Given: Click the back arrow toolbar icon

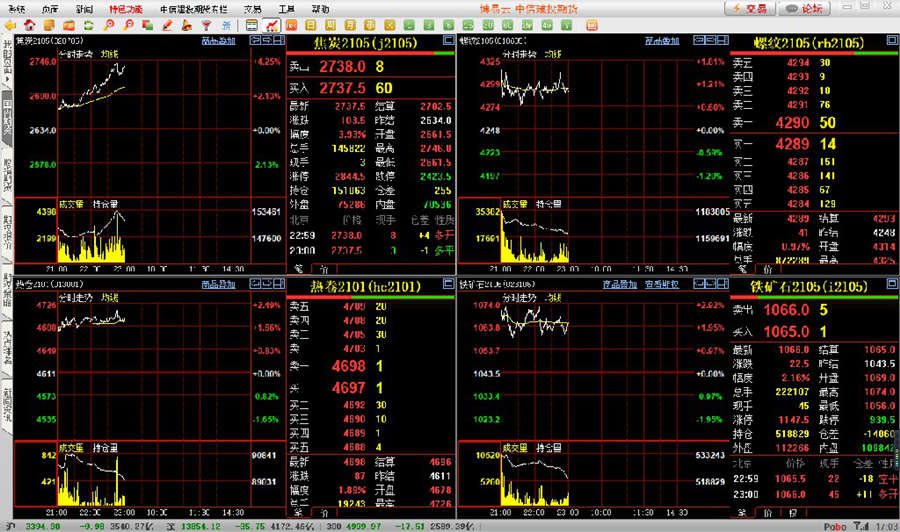Looking at the screenshot, I should click(x=9, y=23).
